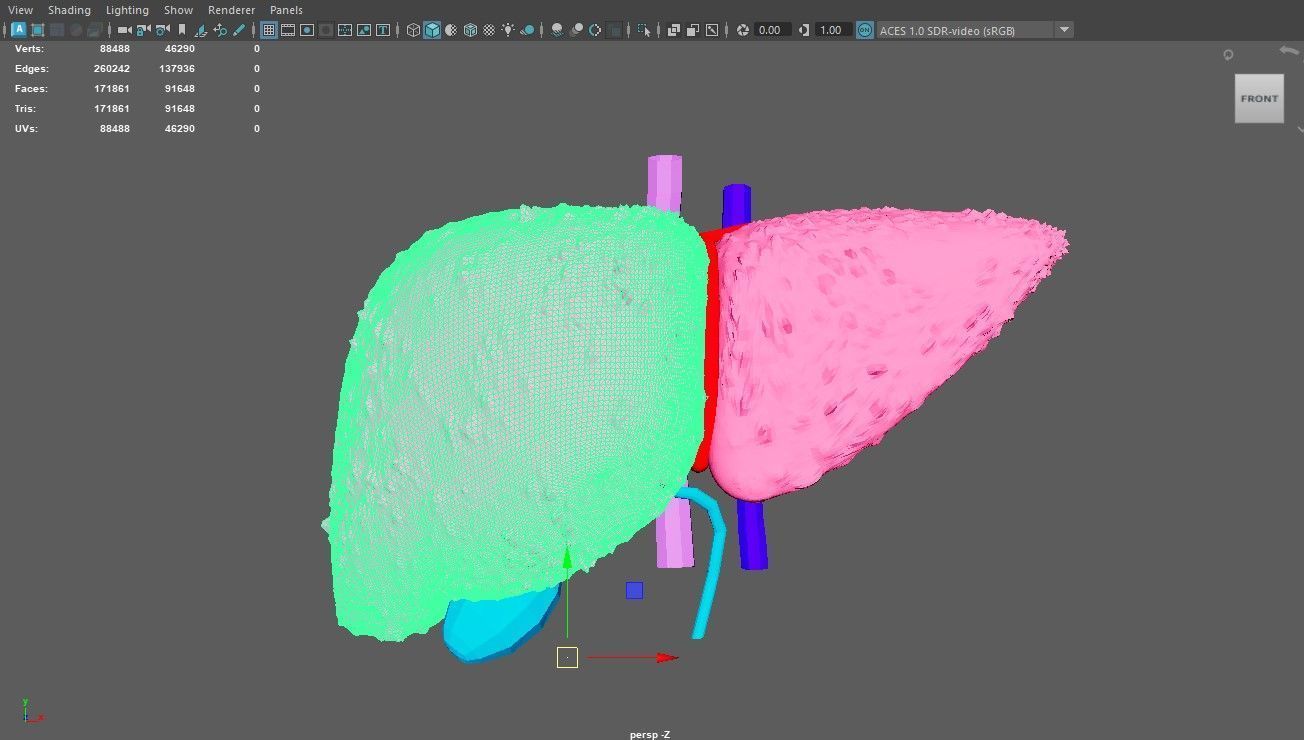The width and height of the screenshot is (1304, 740).
Task: Click the 'Faces:' heads-up label
Action: click(x=31, y=89)
